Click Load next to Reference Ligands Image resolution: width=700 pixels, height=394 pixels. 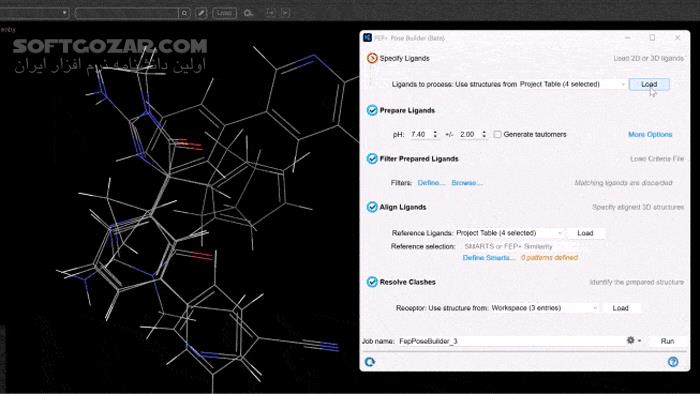pyautogui.click(x=585, y=233)
